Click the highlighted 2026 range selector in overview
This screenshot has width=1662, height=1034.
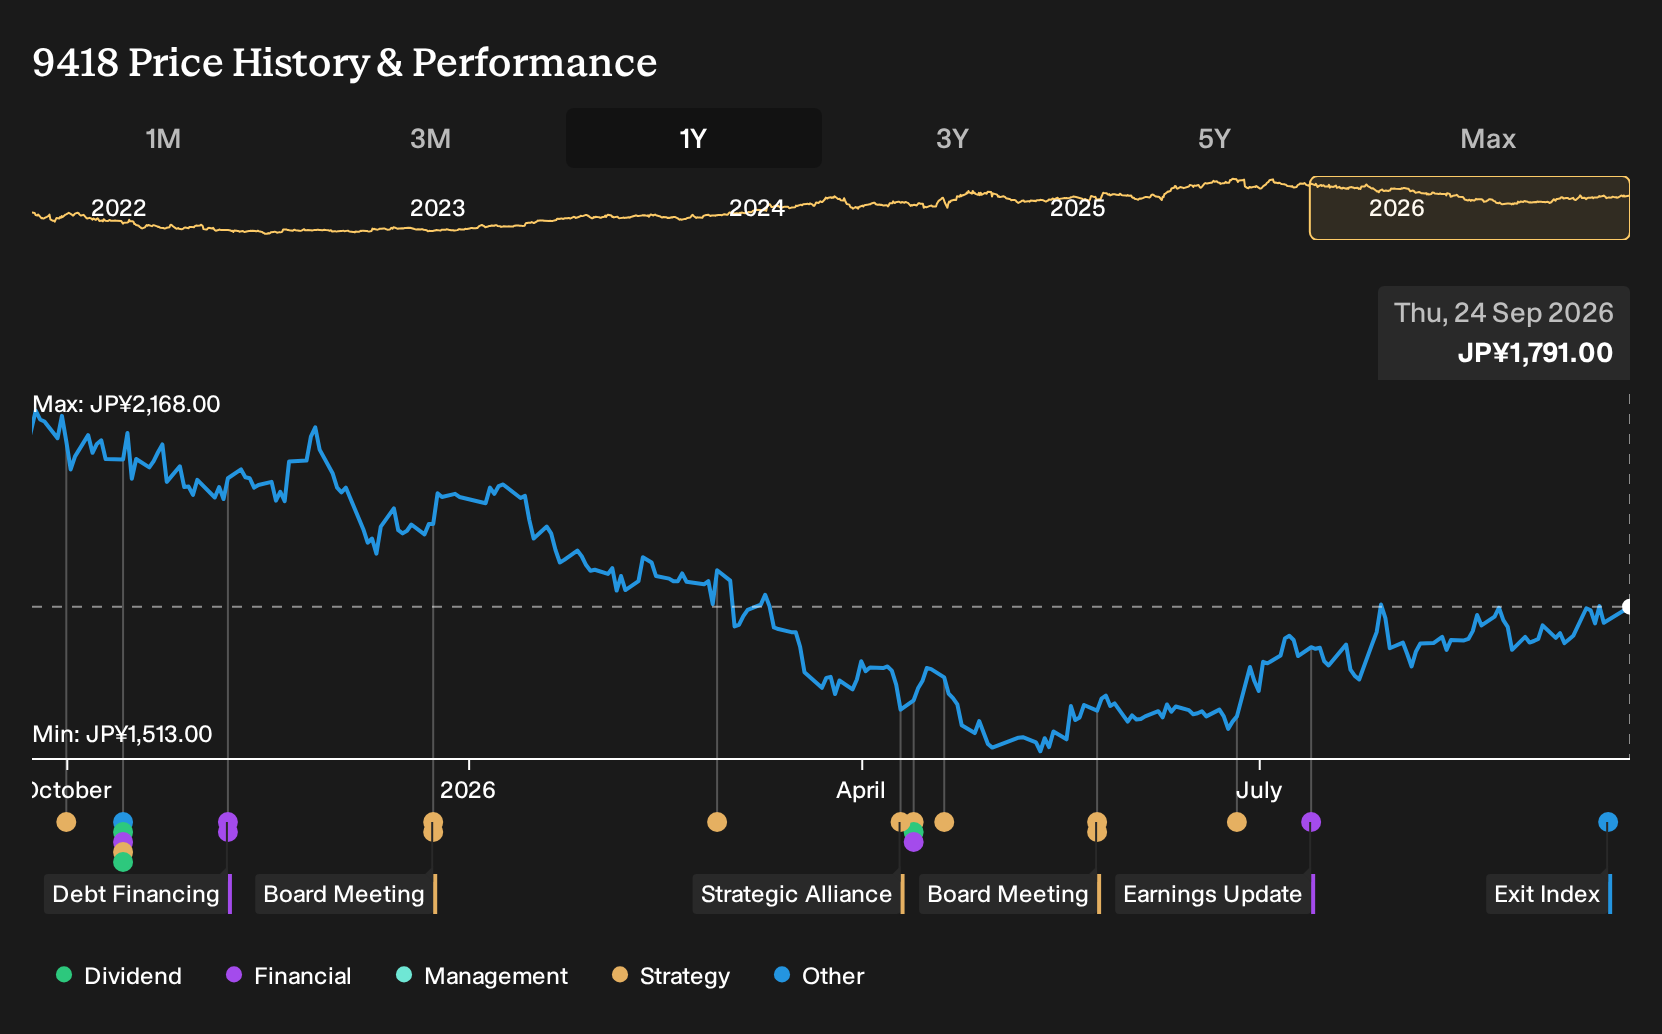click(1469, 208)
